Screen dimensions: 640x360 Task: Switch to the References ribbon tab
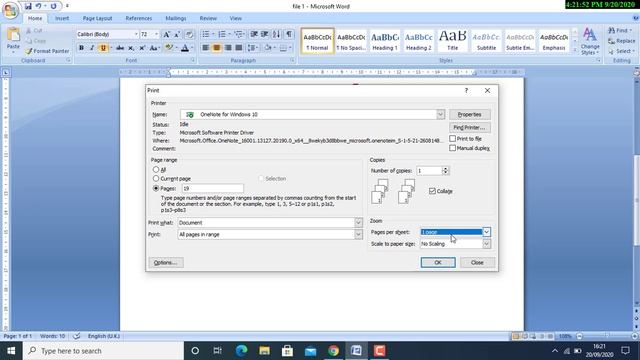(139, 18)
